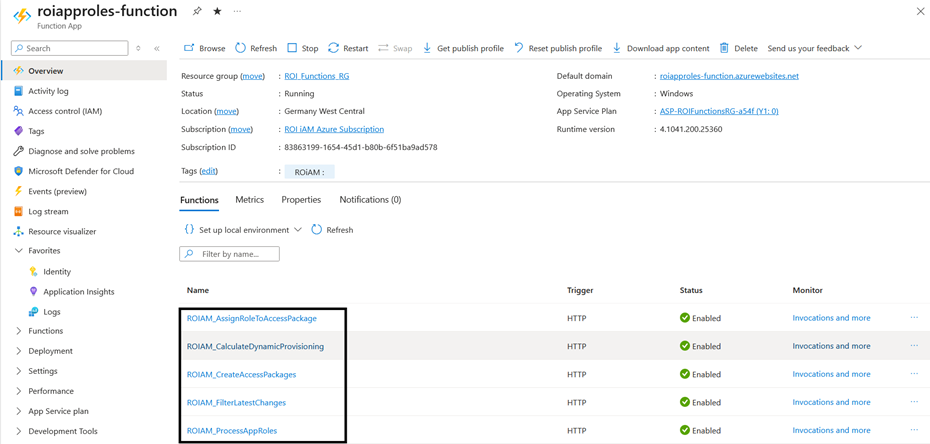The image size is (930, 444).
Task: Open ROIAM_AssignRoleToAccessPackage function link
Action: (x=251, y=318)
